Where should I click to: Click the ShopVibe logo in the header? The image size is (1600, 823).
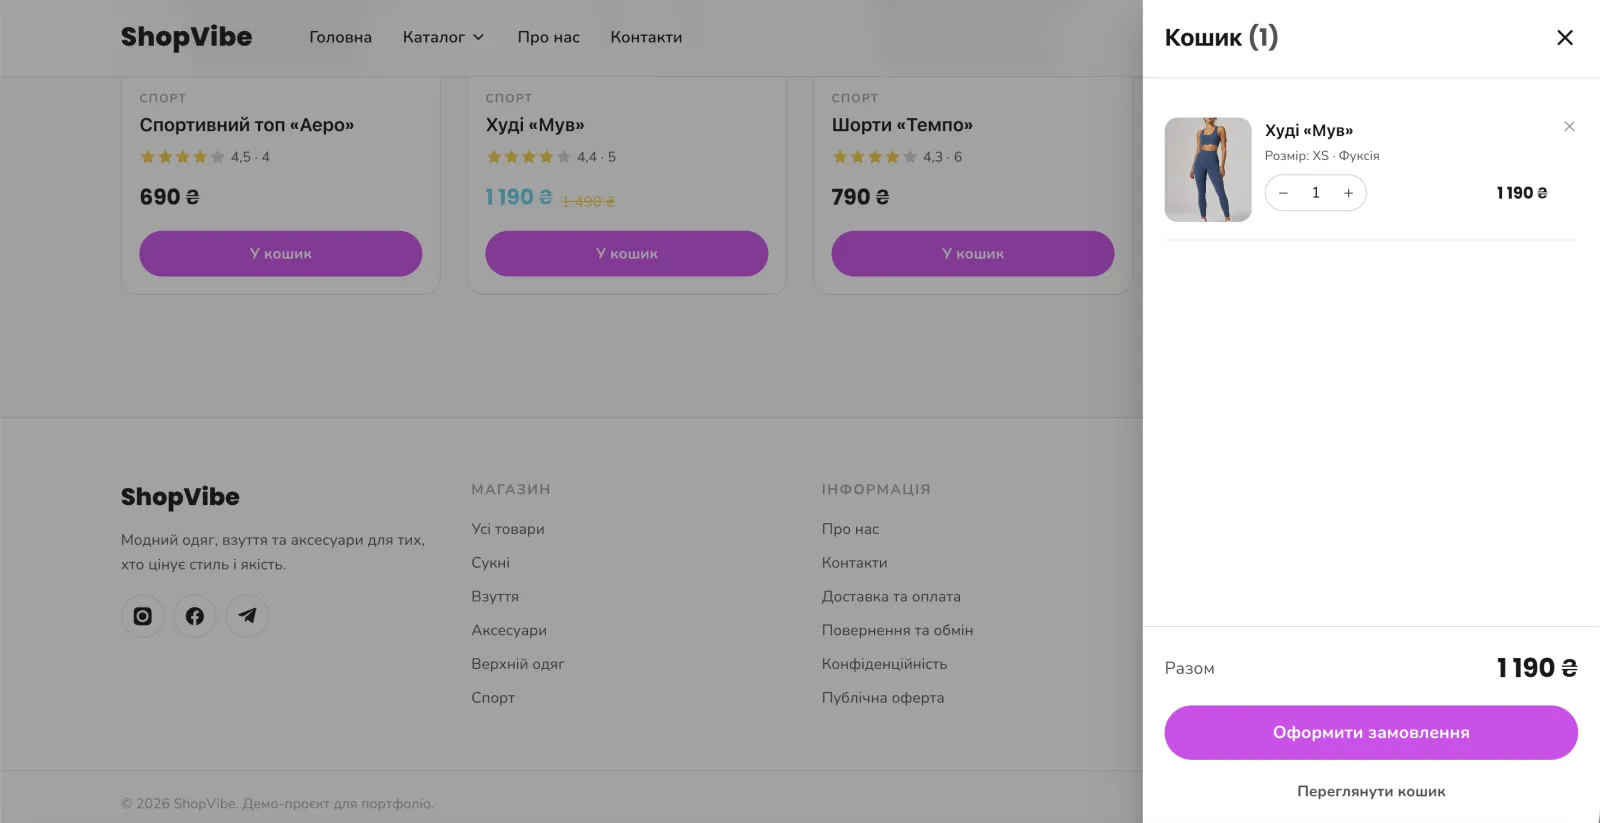pos(186,37)
